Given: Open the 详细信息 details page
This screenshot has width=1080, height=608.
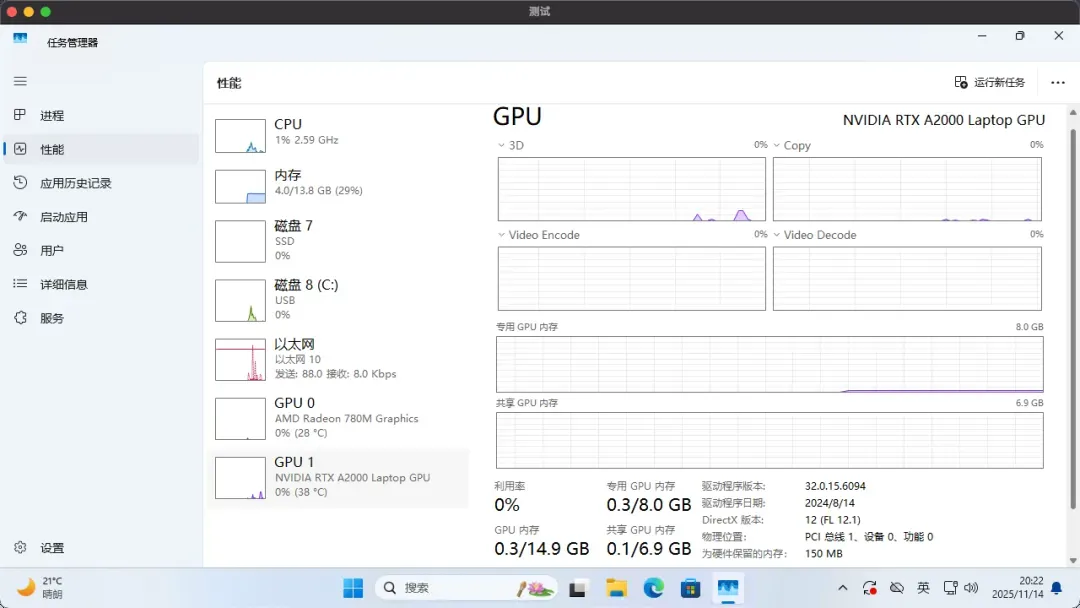Looking at the screenshot, I should (x=64, y=285).
